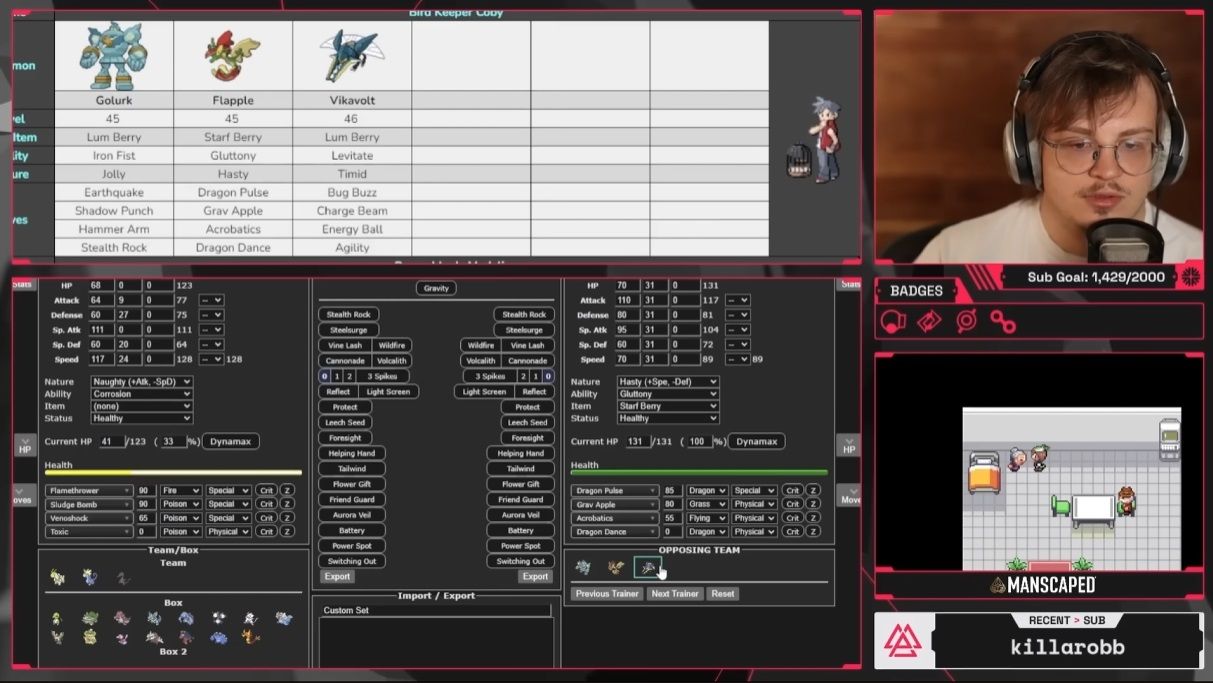The image size is (1213, 683).
Task: Toggle Gravity field condition
Action: click(x=436, y=288)
